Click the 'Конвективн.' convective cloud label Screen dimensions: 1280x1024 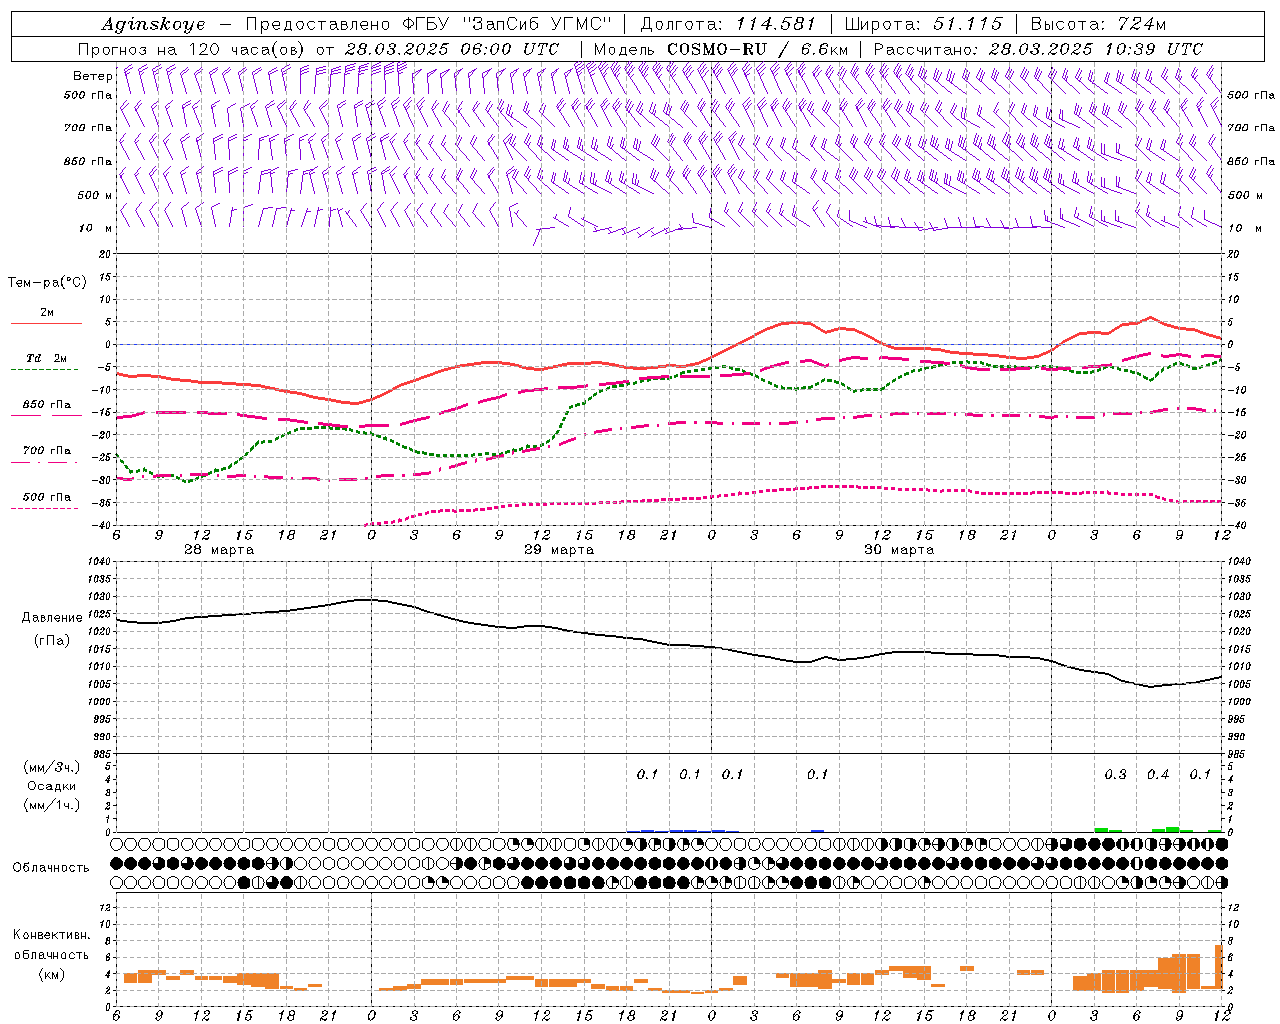pos(51,935)
